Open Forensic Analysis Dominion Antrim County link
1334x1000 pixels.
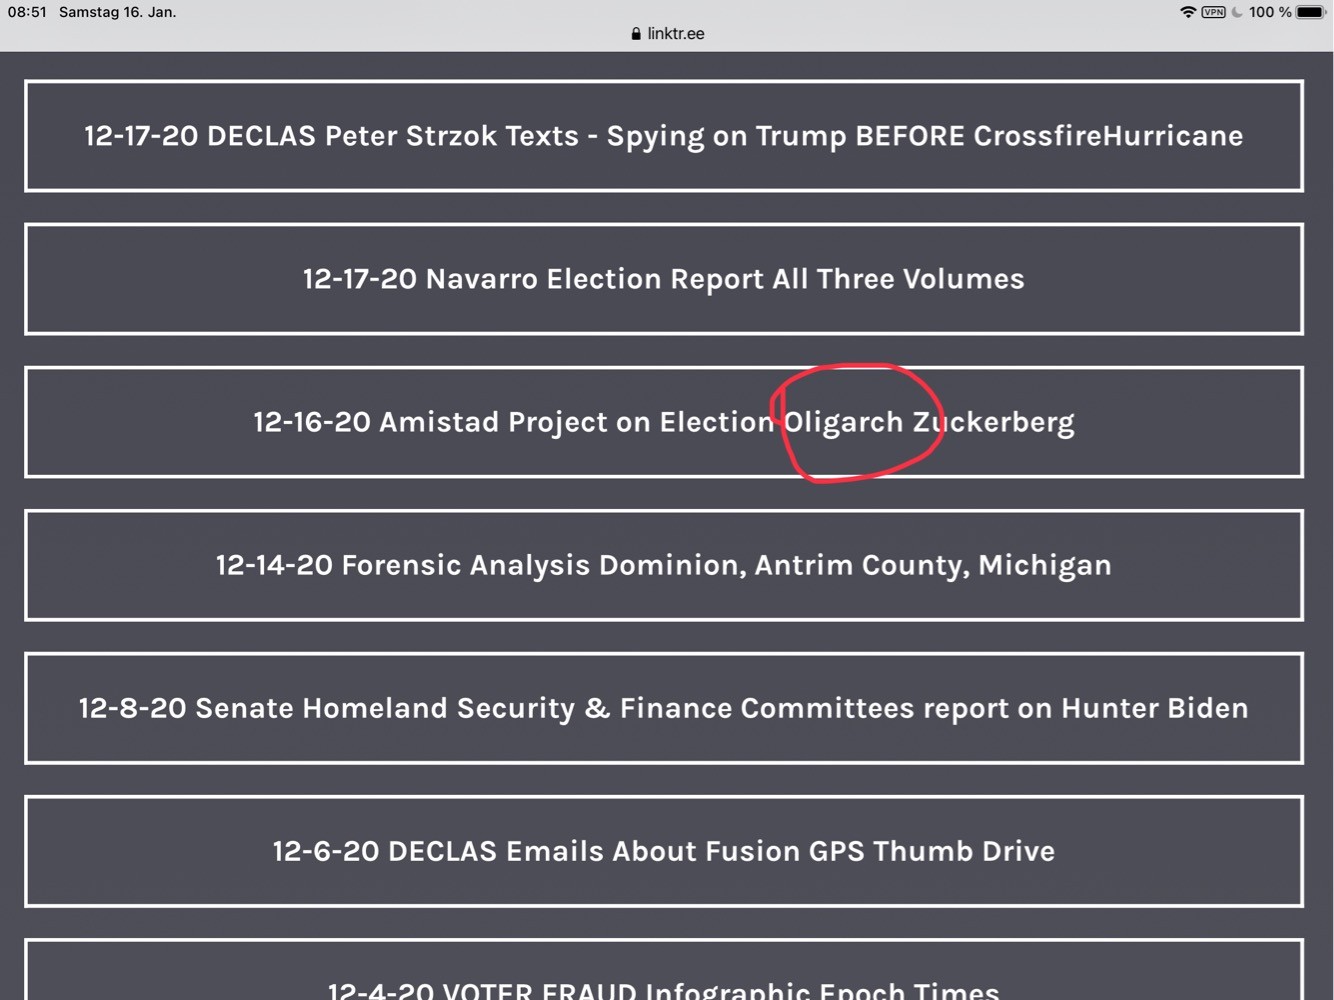pos(664,564)
